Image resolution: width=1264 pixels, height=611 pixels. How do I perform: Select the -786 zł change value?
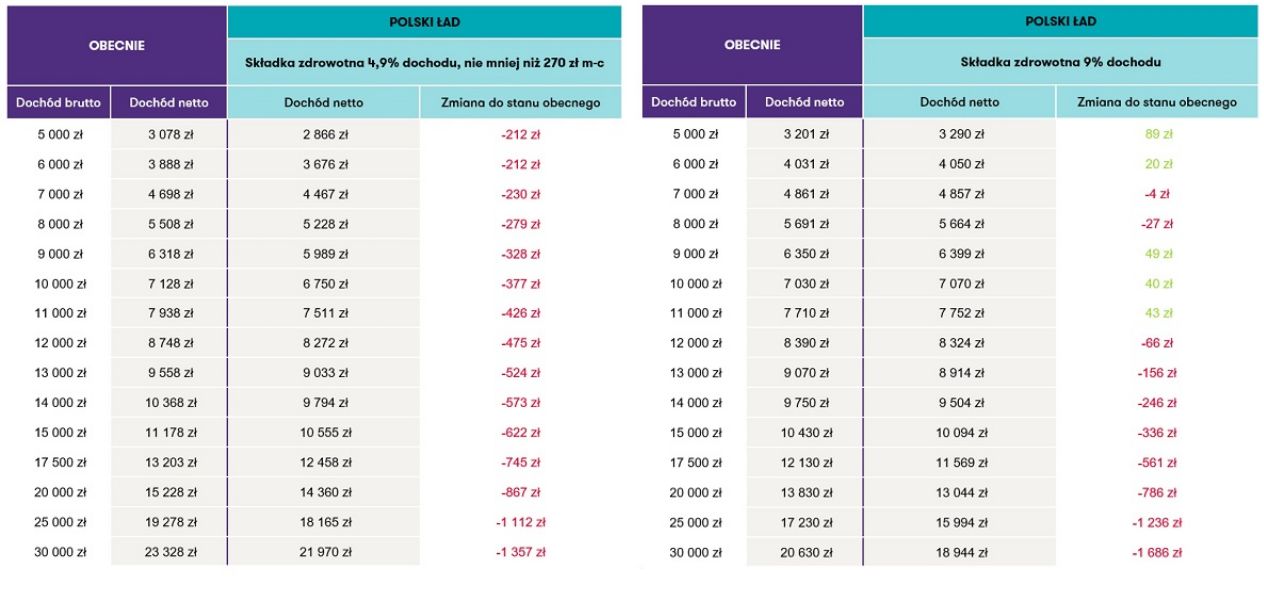pyautogui.click(x=1156, y=492)
